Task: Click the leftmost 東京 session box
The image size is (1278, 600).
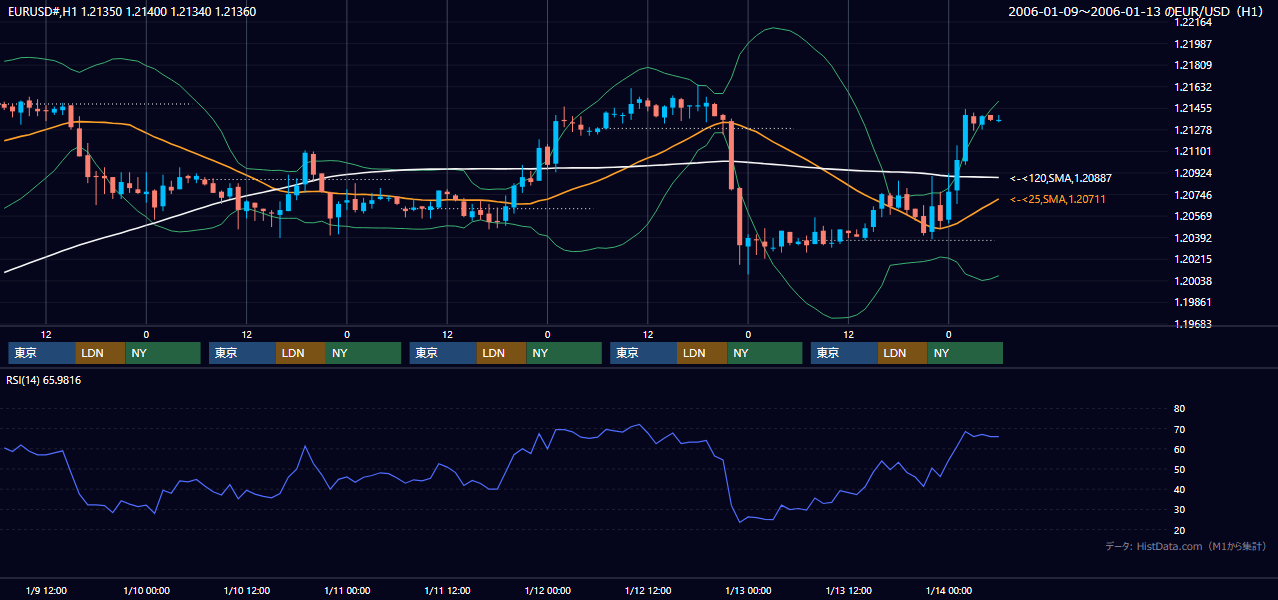Action: tap(42, 353)
